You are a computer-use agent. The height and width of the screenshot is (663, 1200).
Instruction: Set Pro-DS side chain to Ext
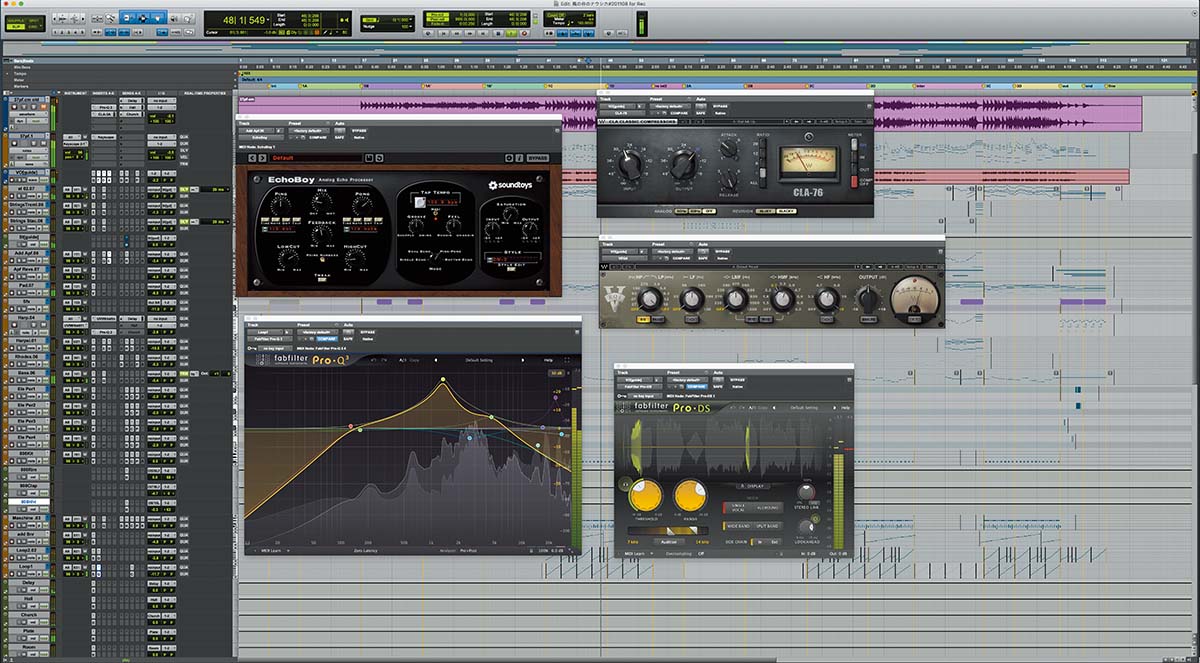(x=774, y=542)
